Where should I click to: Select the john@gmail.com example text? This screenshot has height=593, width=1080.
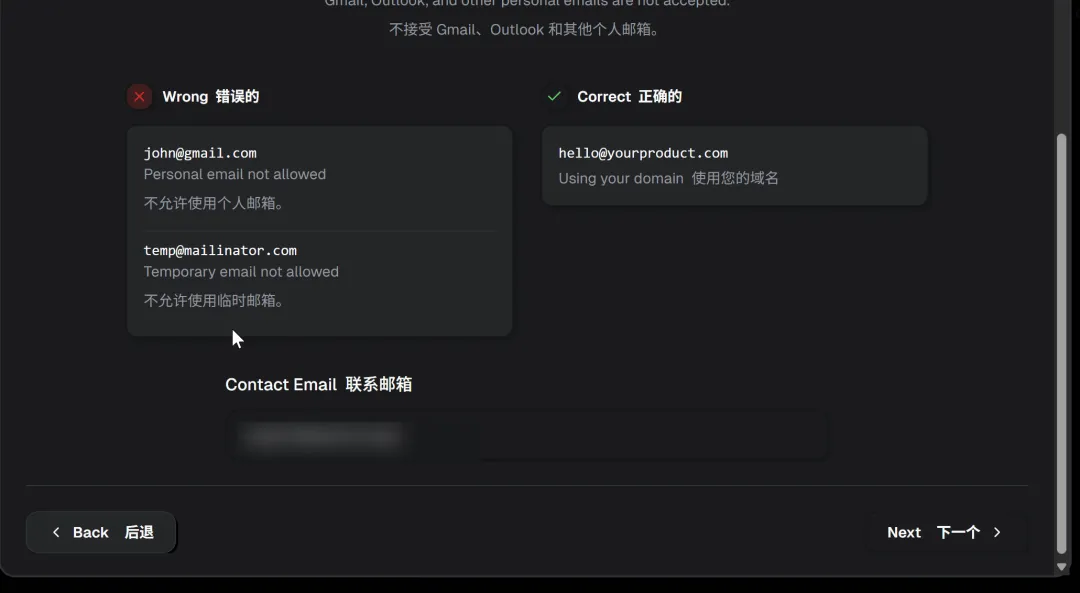[x=200, y=153]
